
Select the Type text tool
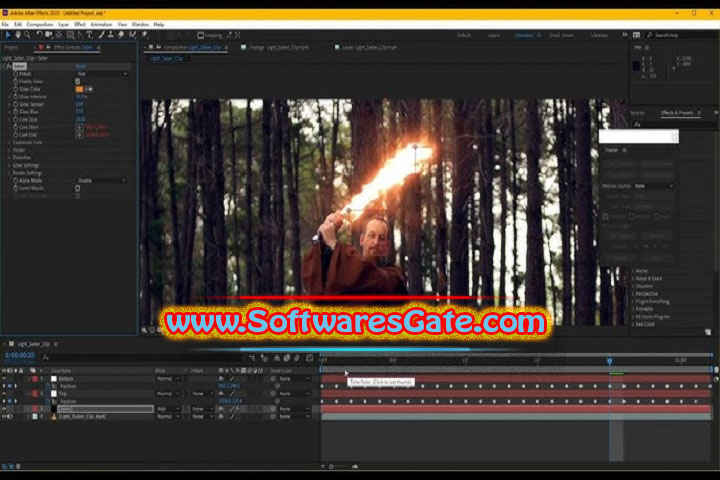coord(90,35)
